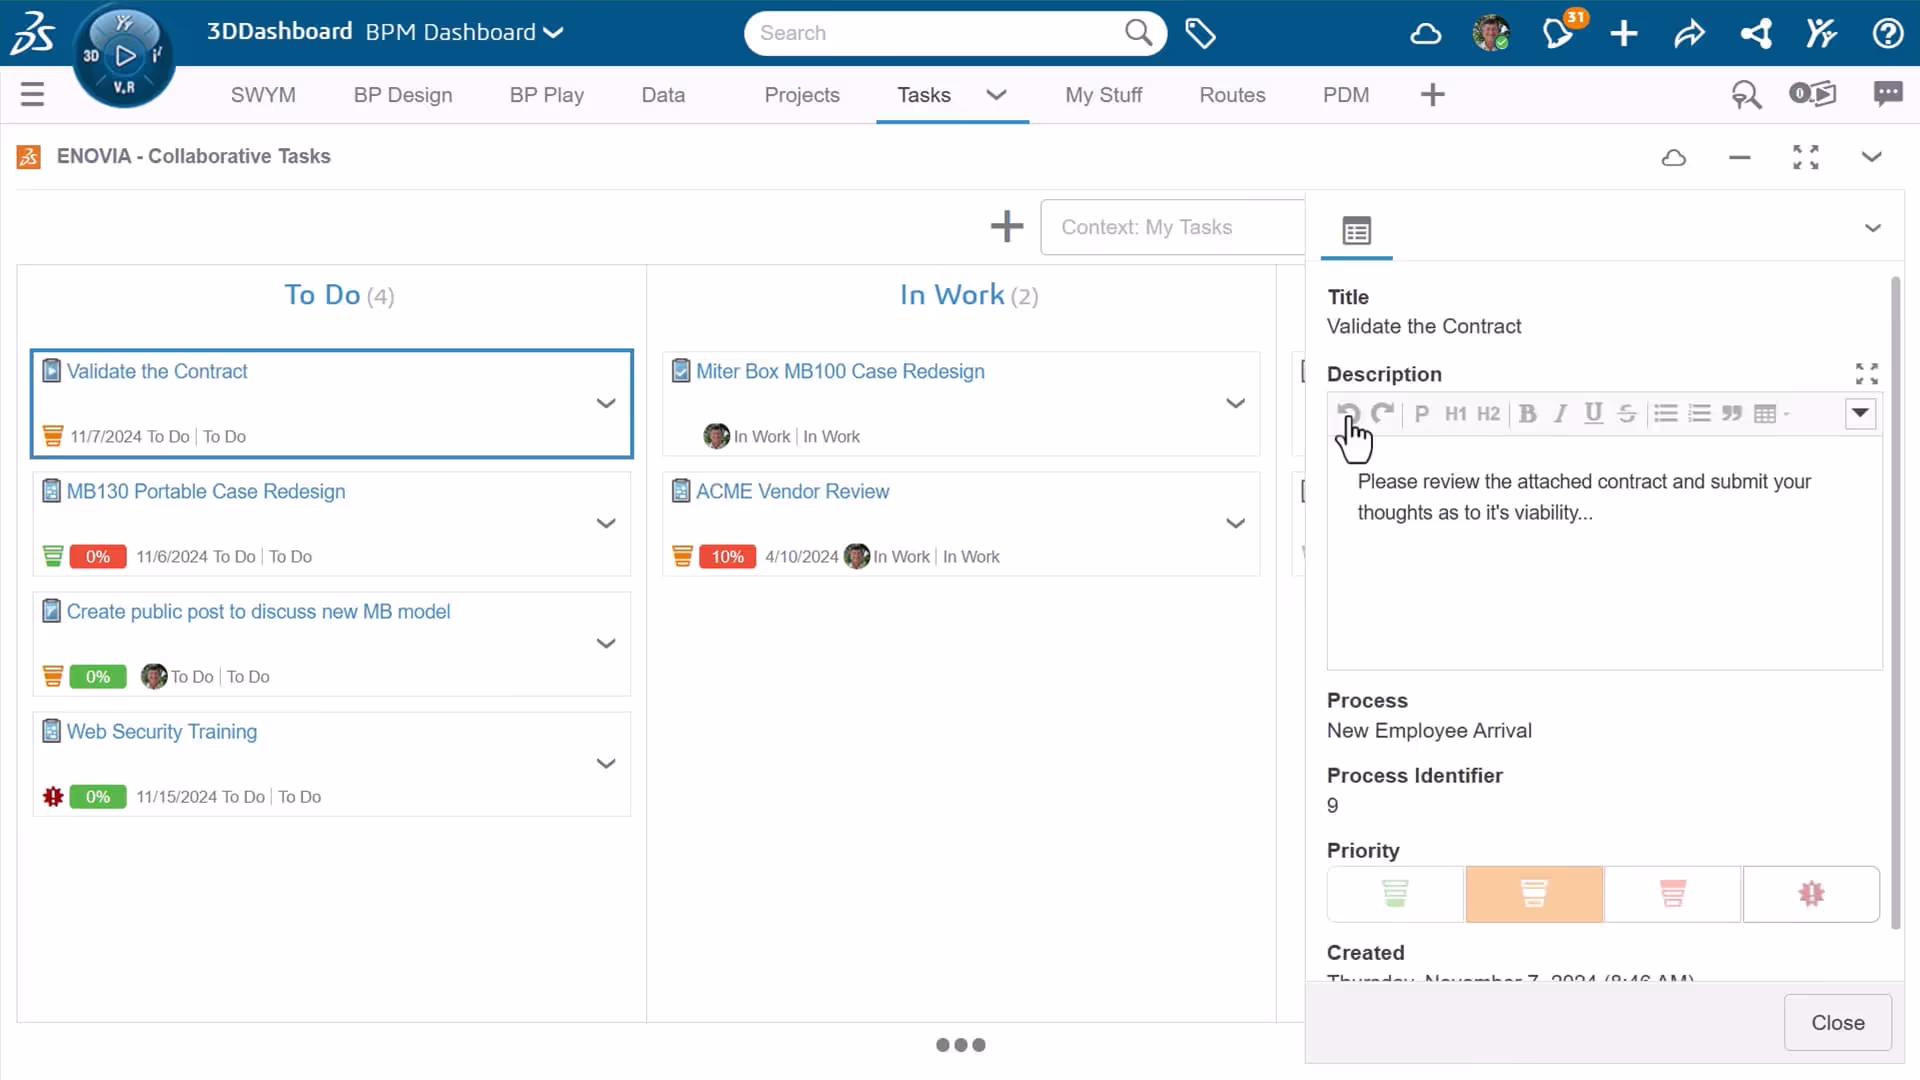This screenshot has height=1080, width=1920.
Task: Switch to Projects tab
Action: coord(802,95)
